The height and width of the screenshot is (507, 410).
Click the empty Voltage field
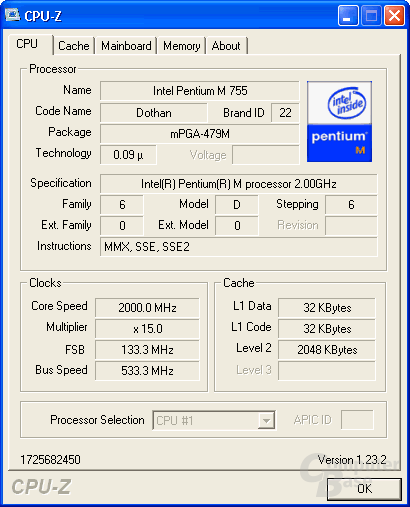(266, 155)
